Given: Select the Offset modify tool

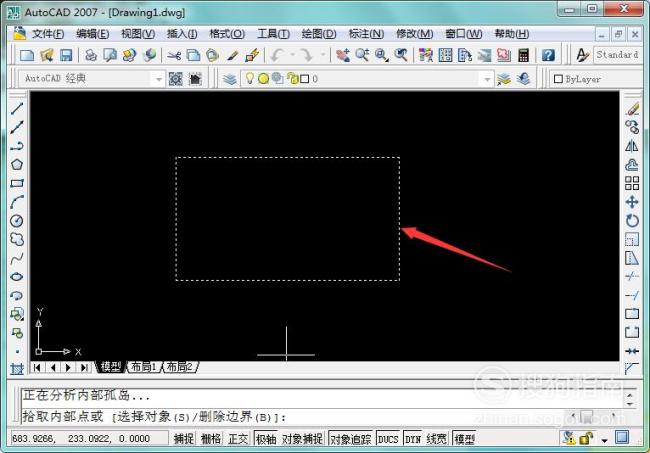Looking at the screenshot, I should click(x=632, y=165).
